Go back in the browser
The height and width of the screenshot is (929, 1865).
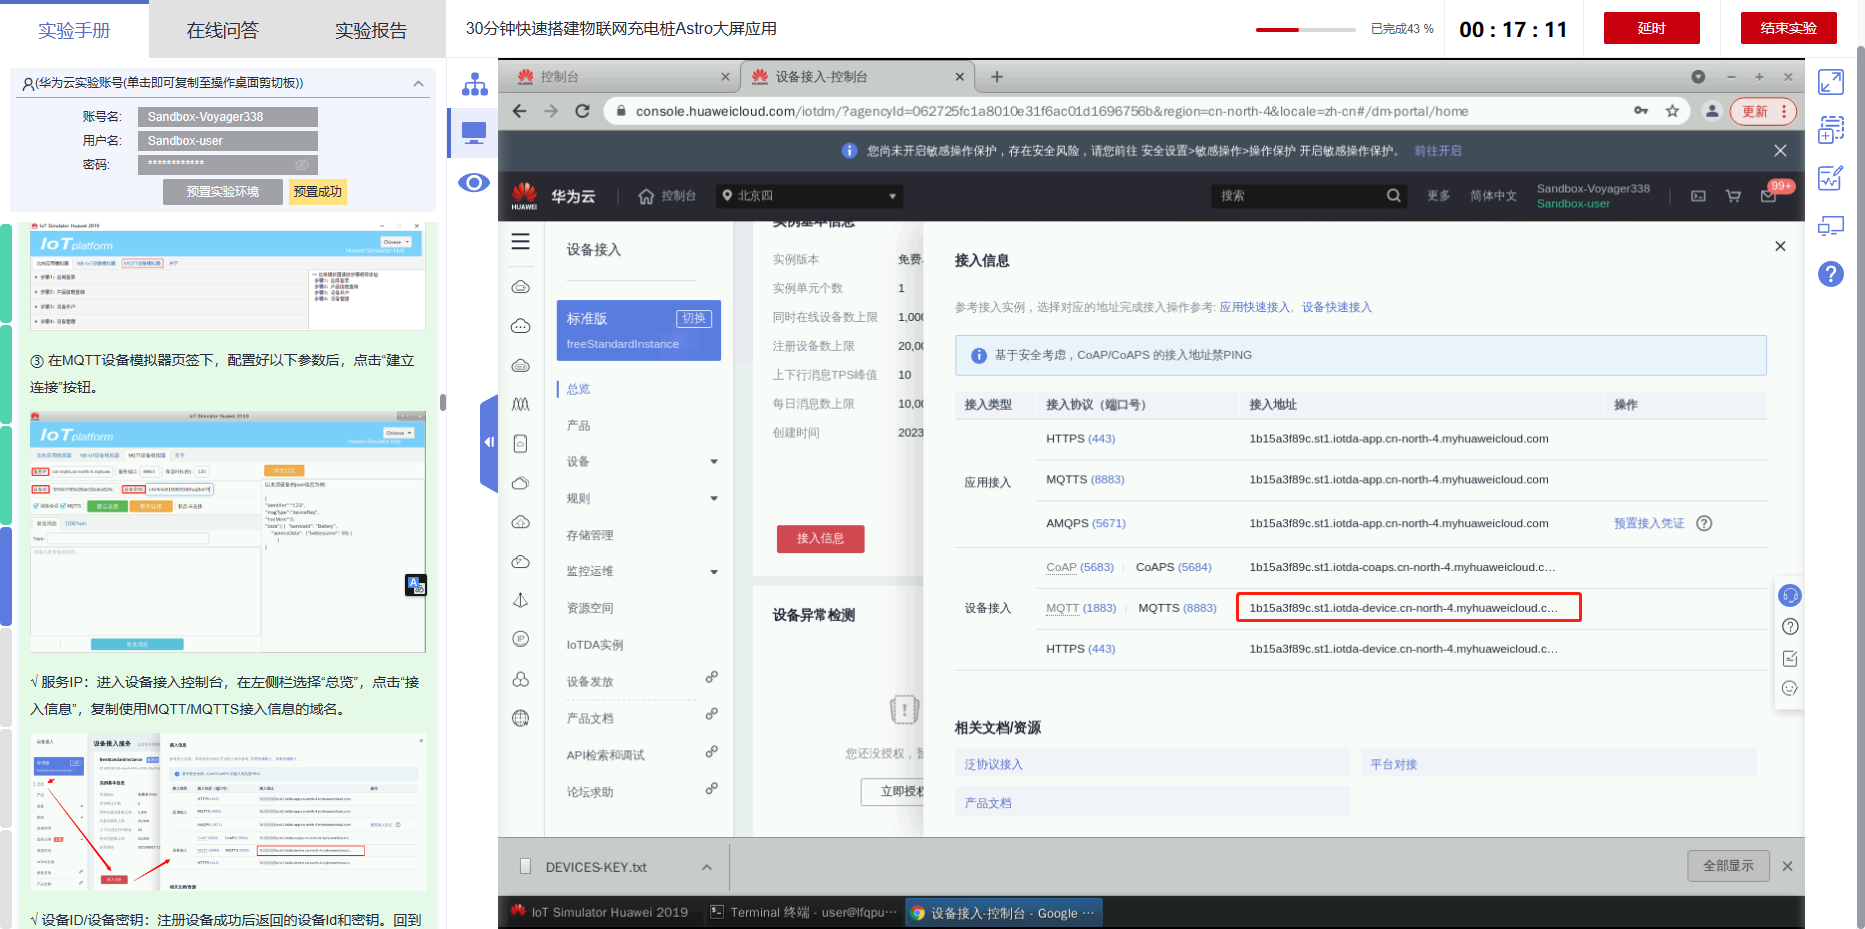(x=519, y=111)
